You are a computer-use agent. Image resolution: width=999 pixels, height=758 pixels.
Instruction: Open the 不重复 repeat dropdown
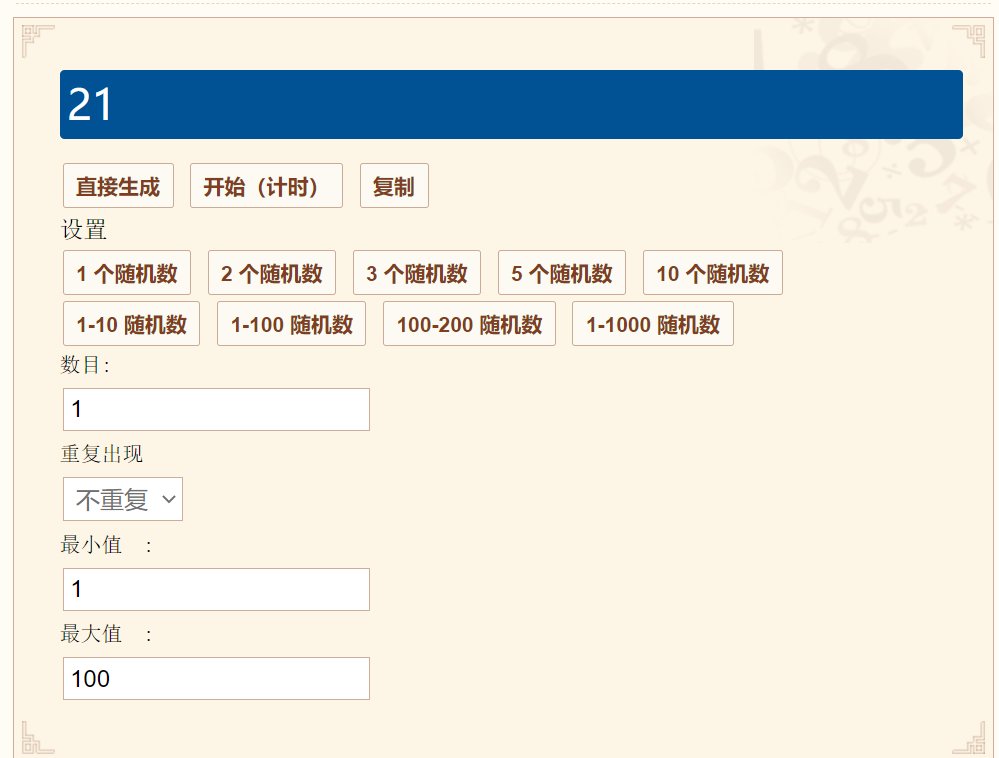coord(123,499)
